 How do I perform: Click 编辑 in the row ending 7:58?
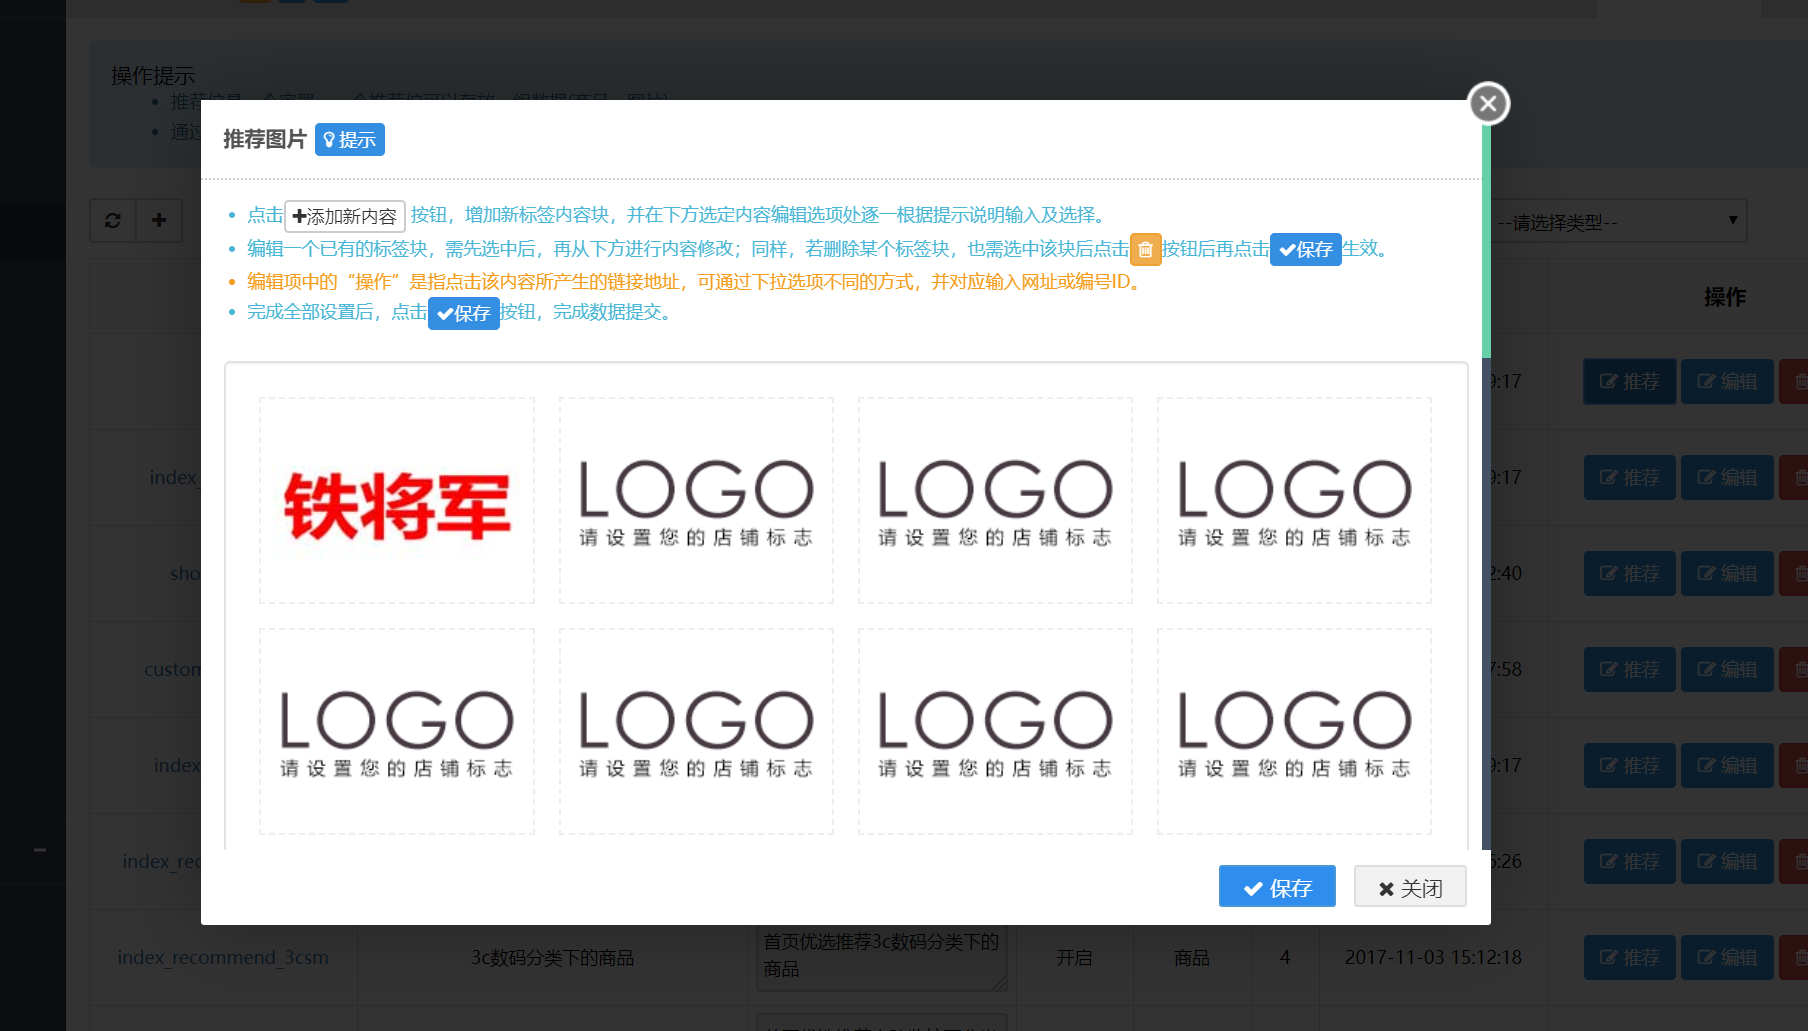1727,669
